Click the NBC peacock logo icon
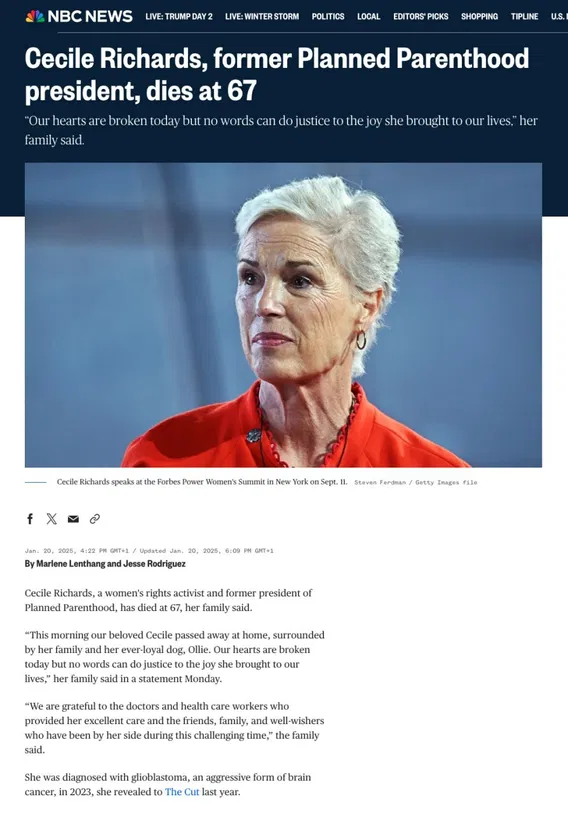Screen dimensions: 568x813 tap(35, 17)
